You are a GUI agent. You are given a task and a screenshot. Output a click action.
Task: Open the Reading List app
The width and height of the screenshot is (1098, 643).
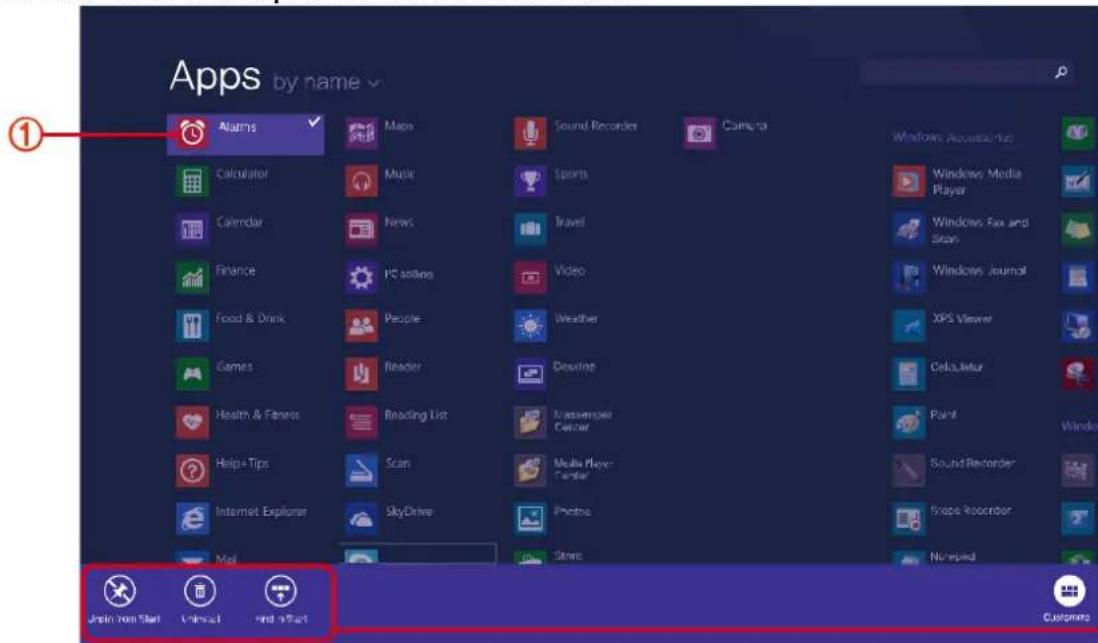[396, 422]
